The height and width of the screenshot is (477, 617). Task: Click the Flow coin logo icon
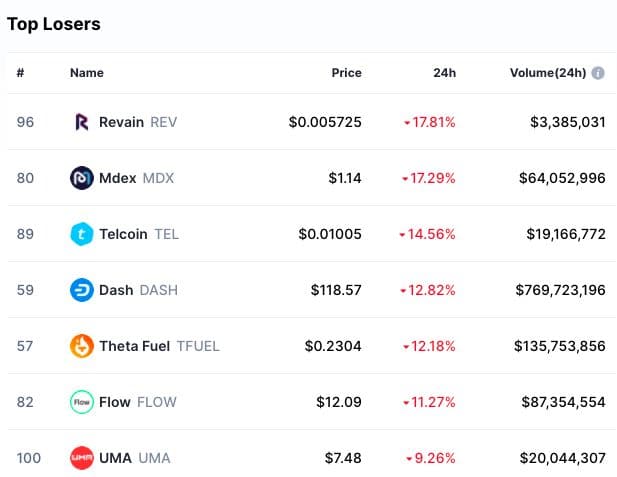82,402
